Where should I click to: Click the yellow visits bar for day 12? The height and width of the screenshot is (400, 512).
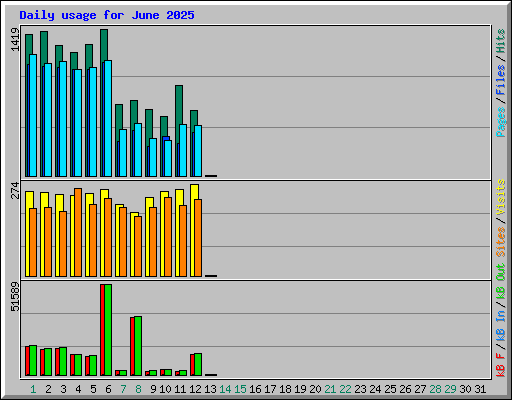pos(195,192)
